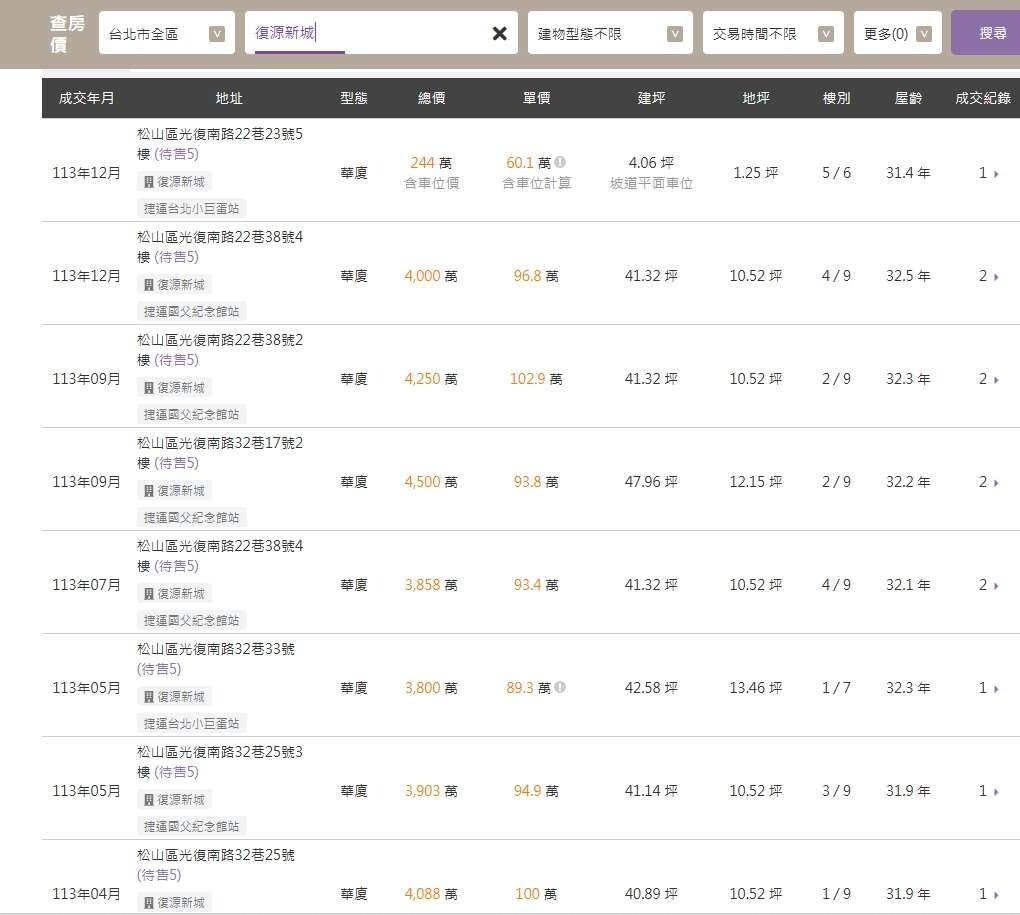
Task: Click 捷運台北小巨蛋站 tag in the 244 萬 row
Action: tap(191, 208)
